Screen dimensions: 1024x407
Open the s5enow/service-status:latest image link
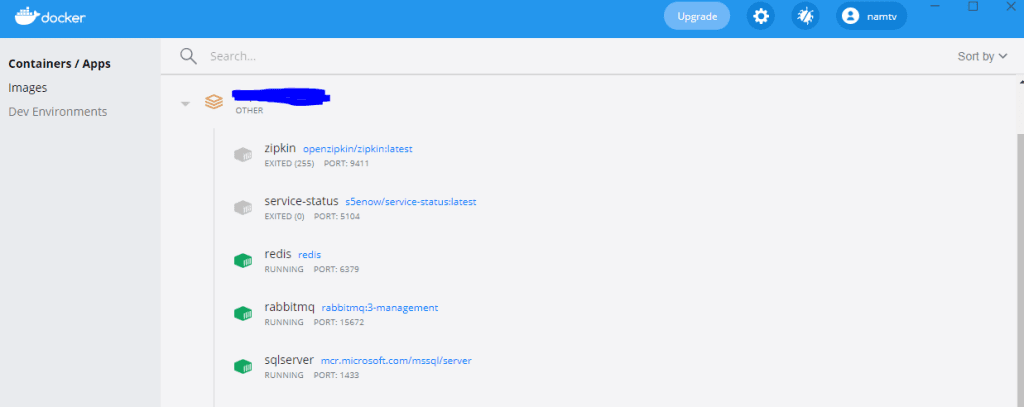tap(411, 202)
